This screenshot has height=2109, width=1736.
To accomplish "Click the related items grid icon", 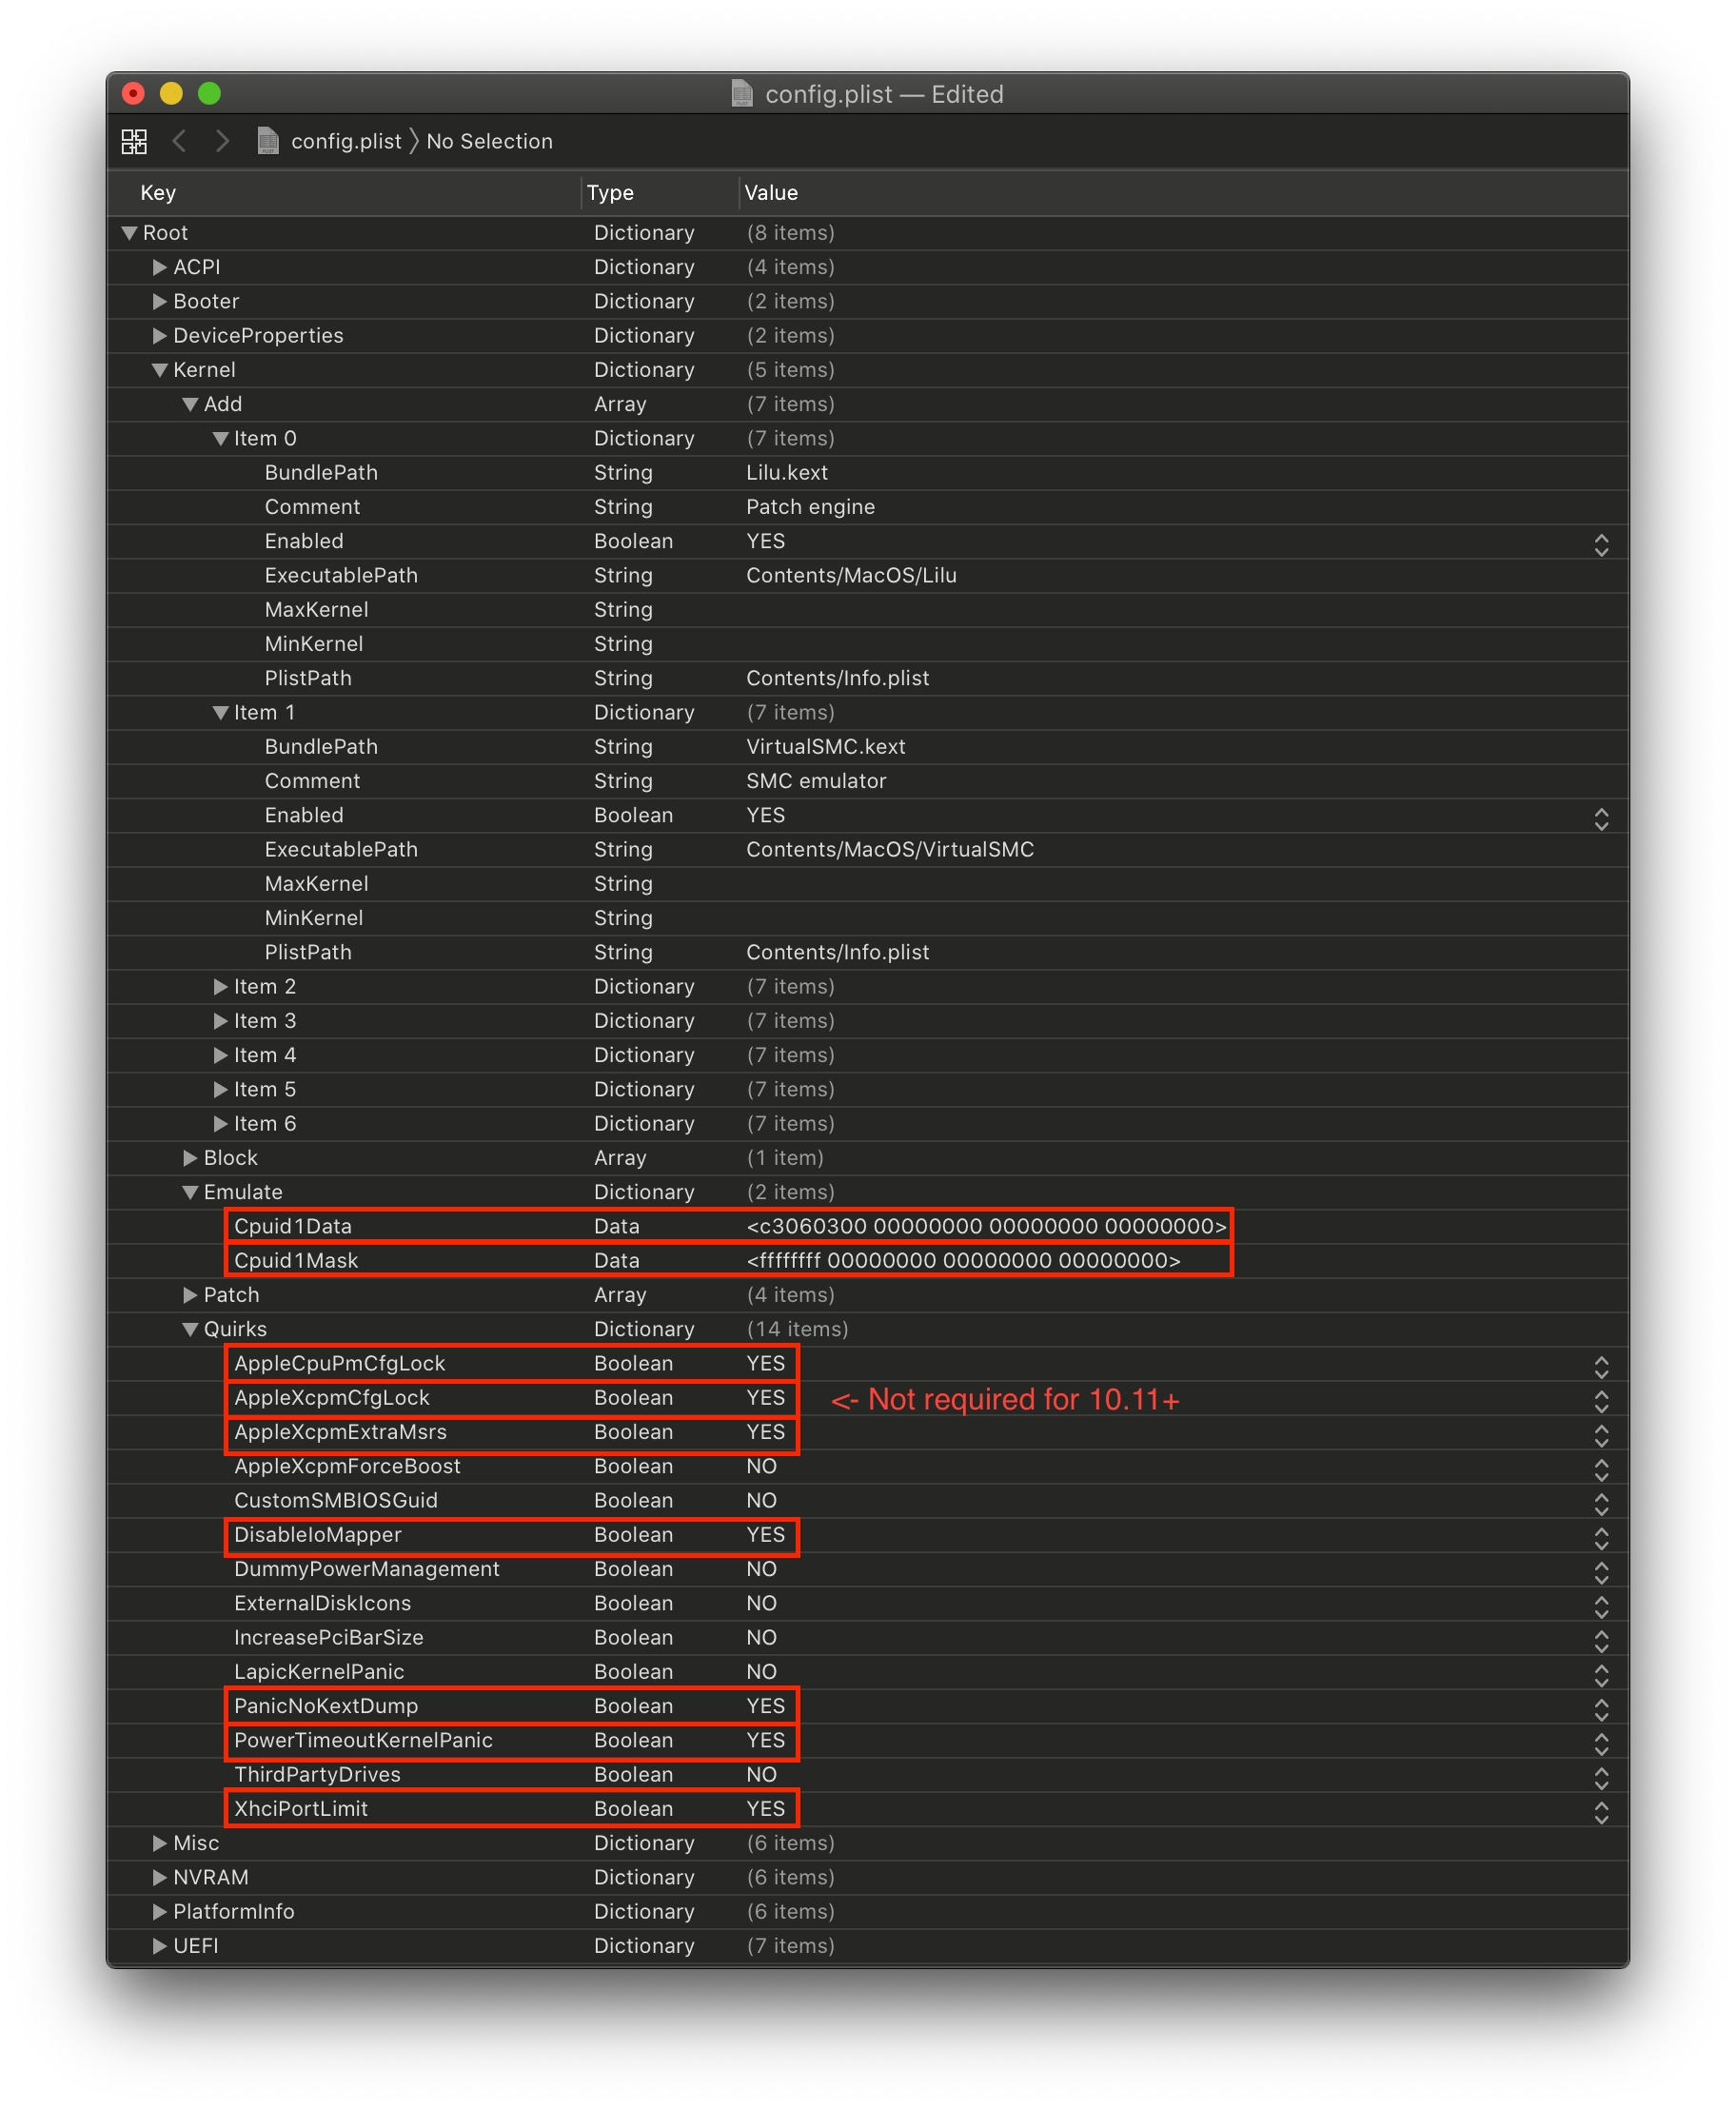I will click(134, 141).
